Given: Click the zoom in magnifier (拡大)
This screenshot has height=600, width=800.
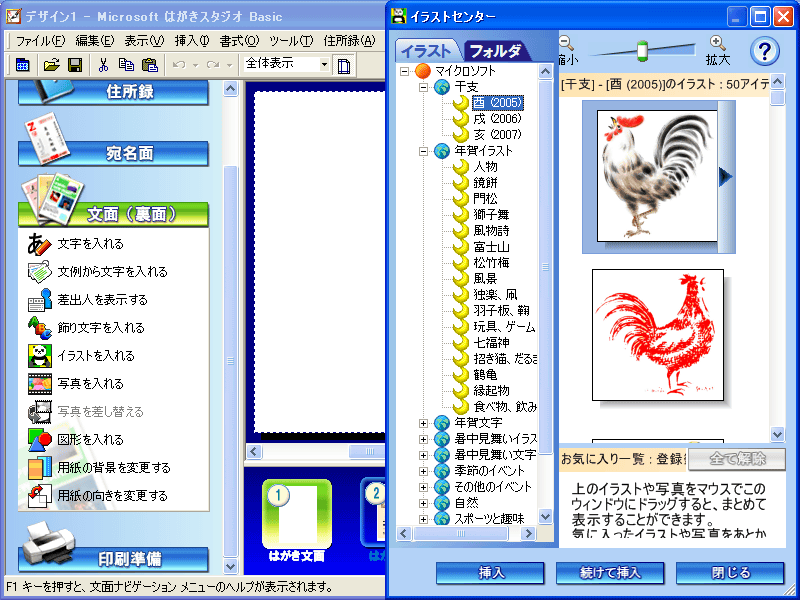Looking at the screenshot, I should [717, 43].
